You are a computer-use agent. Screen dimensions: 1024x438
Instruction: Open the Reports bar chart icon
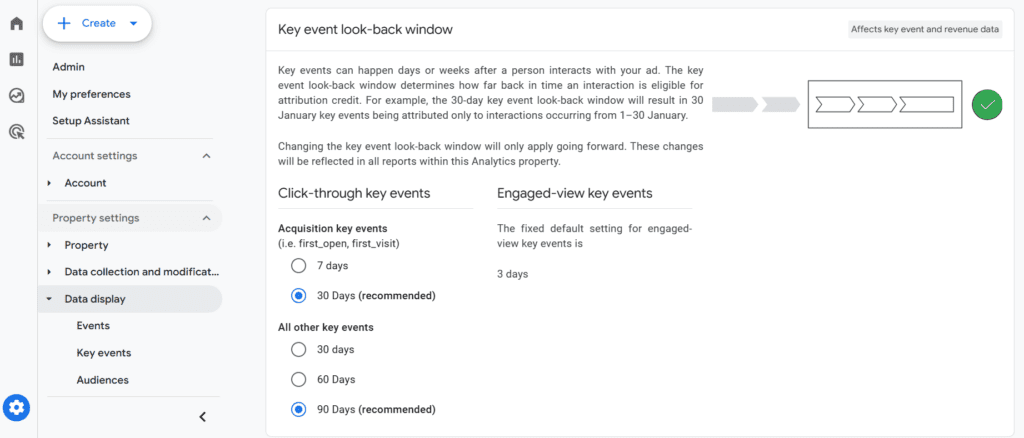point(16,59)
